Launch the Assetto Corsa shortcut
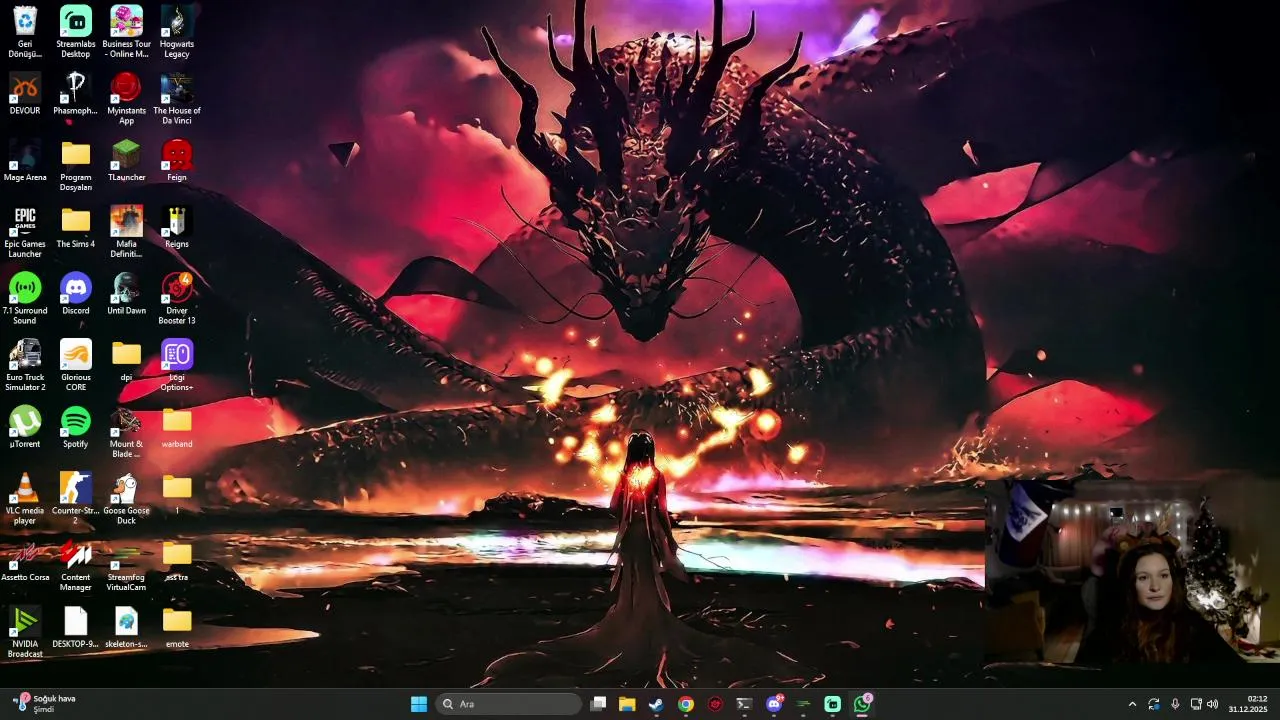 click(x=25, y=561)
